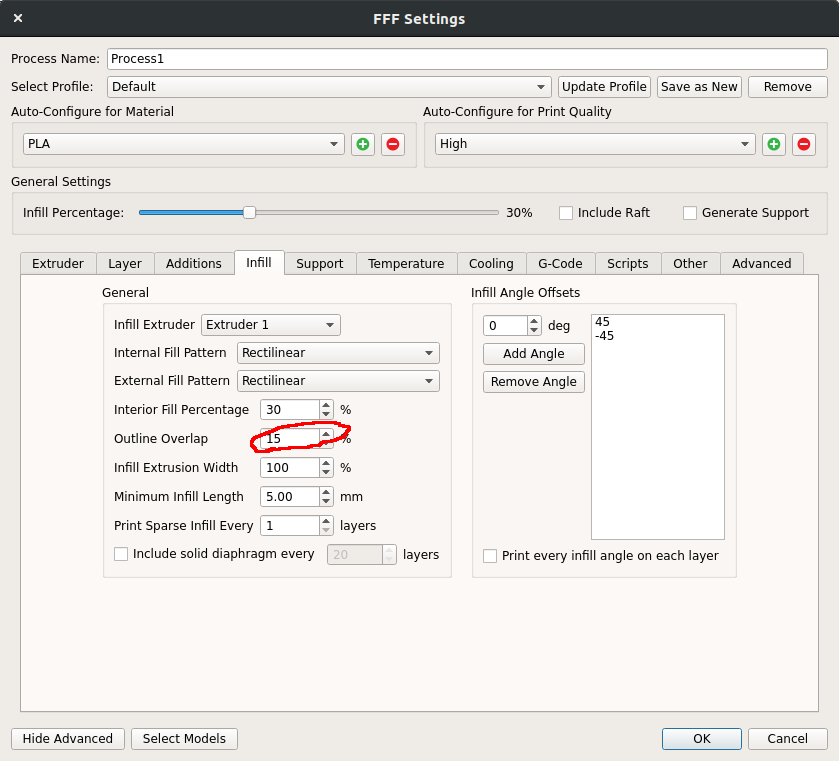Decrease the Minimum Infill Length value
This screenshot has width=839, height=761.
[x=326, y=501]
